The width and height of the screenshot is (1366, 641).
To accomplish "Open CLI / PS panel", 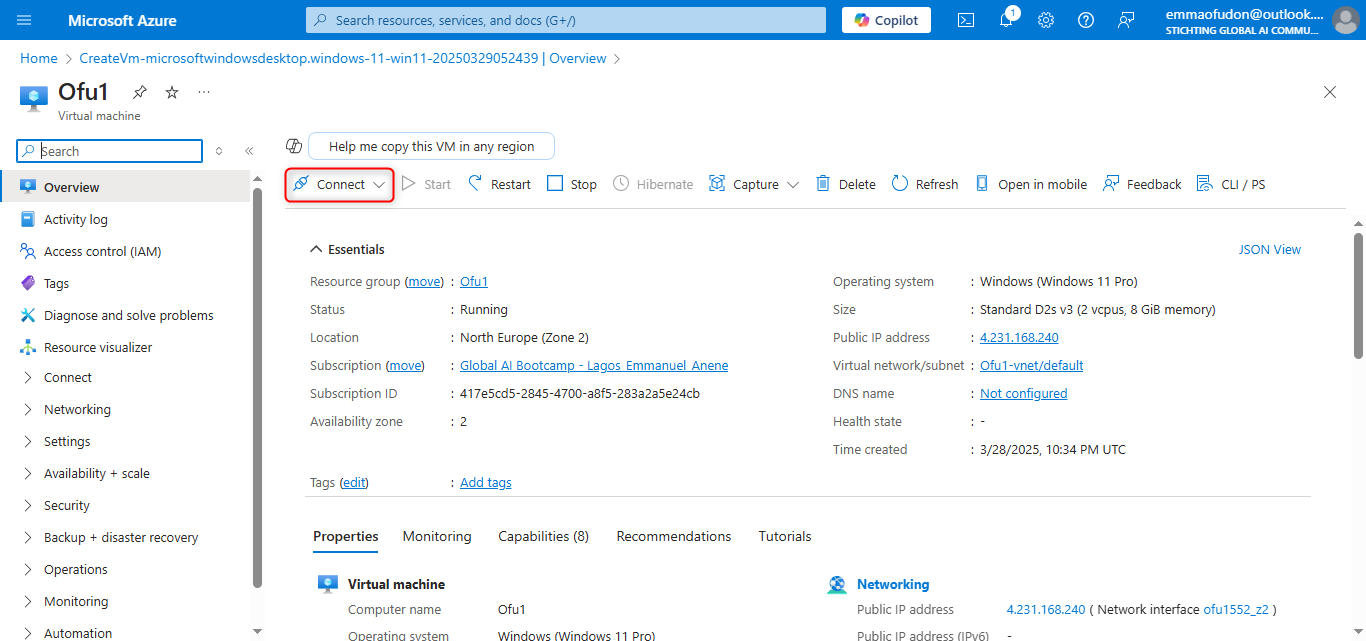I will [x=1231, y=184].
